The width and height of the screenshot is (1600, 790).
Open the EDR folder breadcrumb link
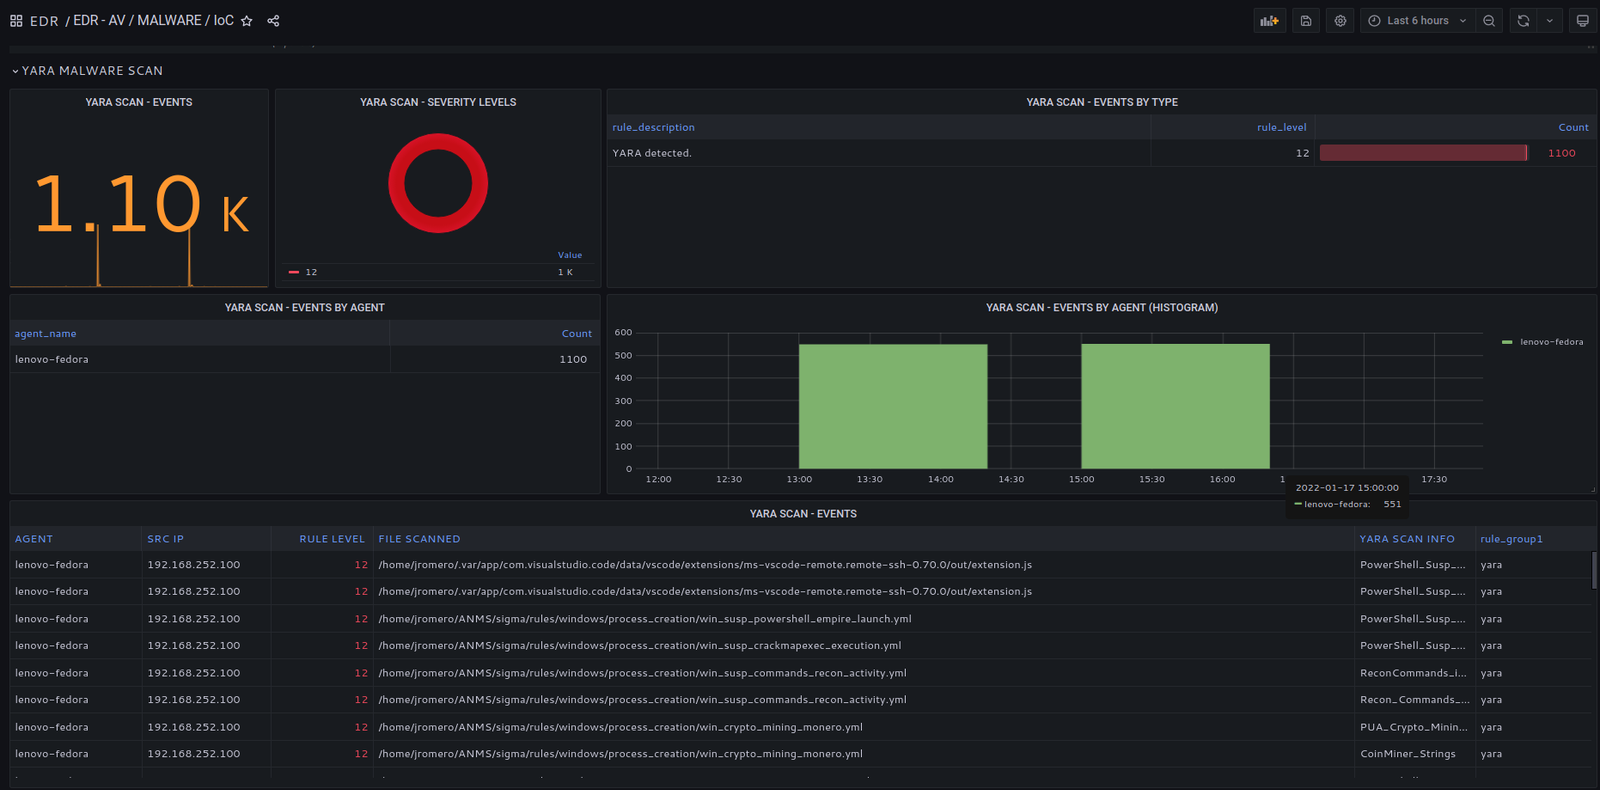coord(44,21)
